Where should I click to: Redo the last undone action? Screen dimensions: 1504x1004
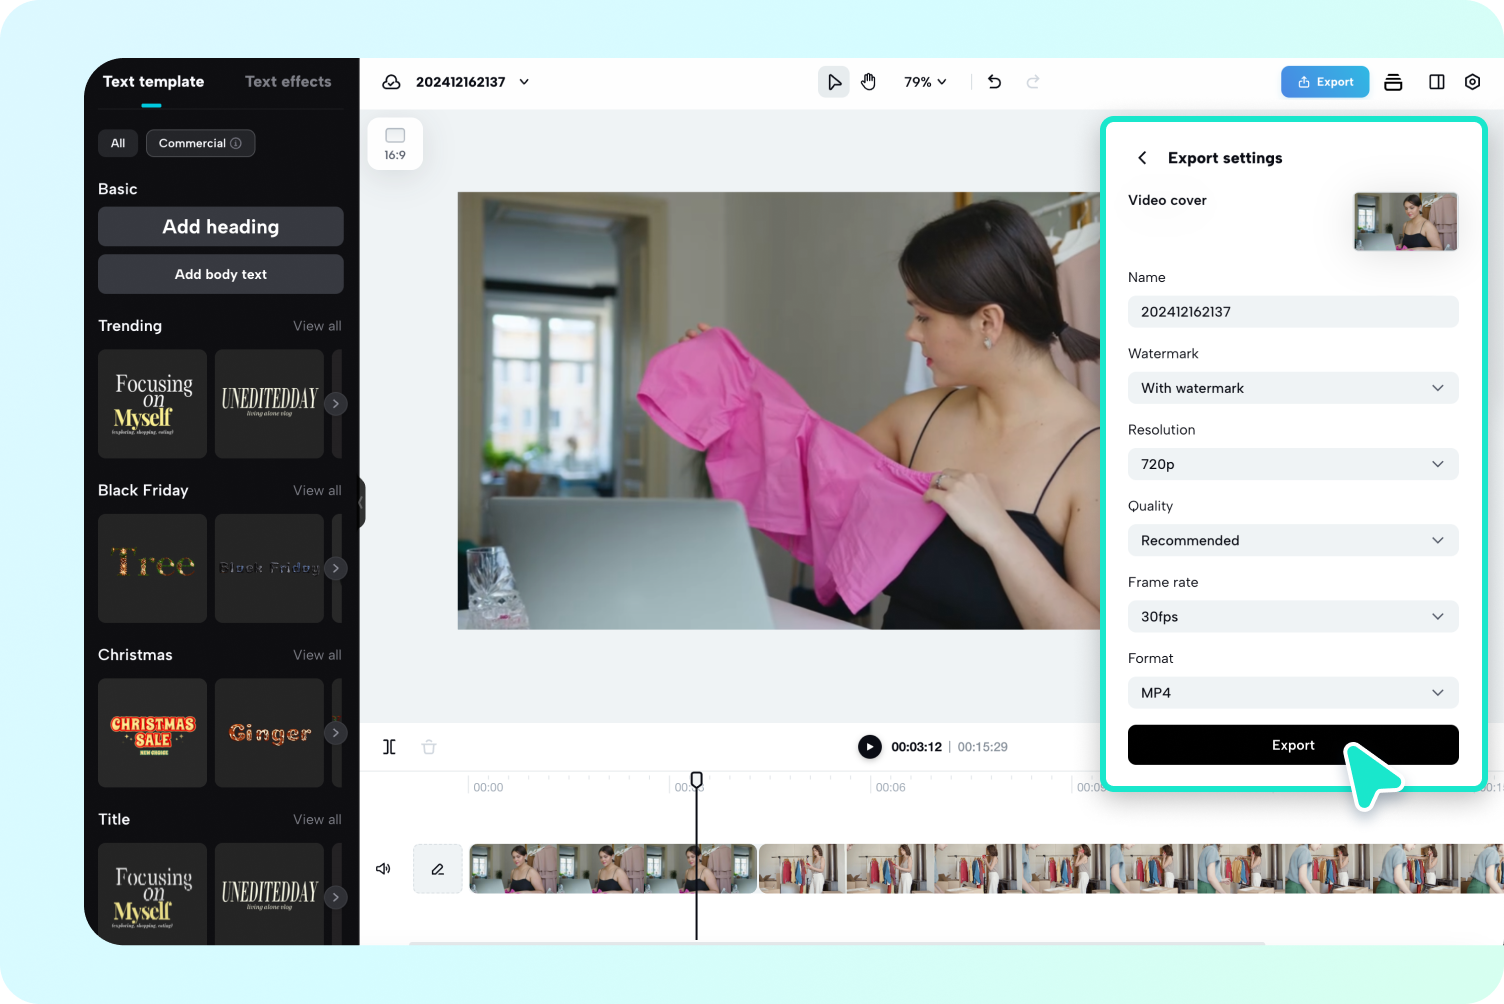point(1032,81)
